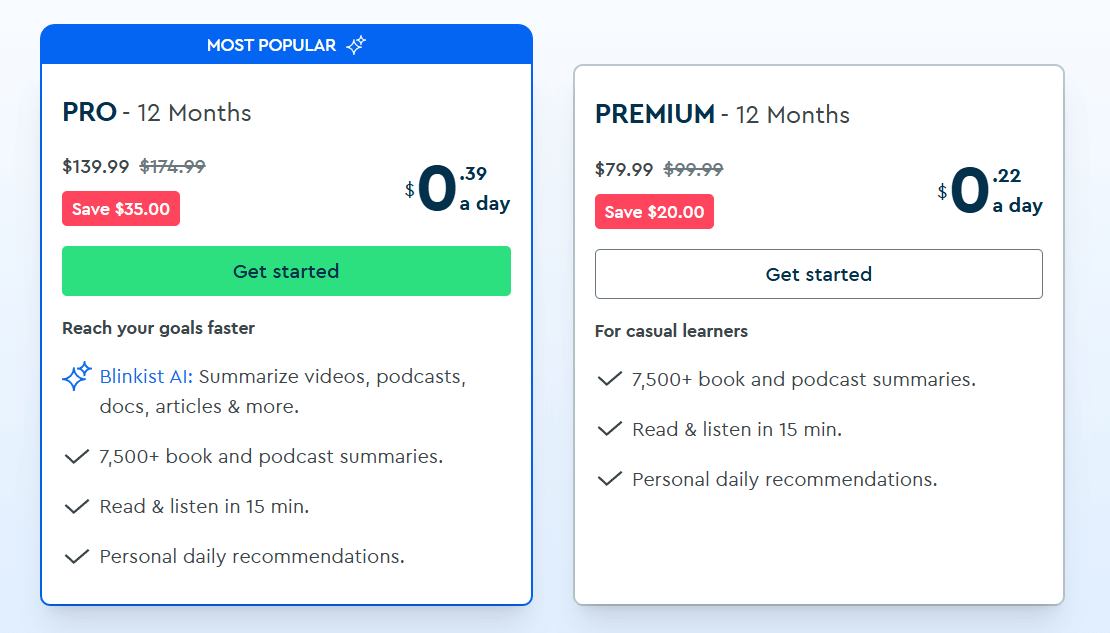Screen dimensions: 1110x633
Task: Click the Blinkist AI sparkle icon
Action: pos(77,377)
